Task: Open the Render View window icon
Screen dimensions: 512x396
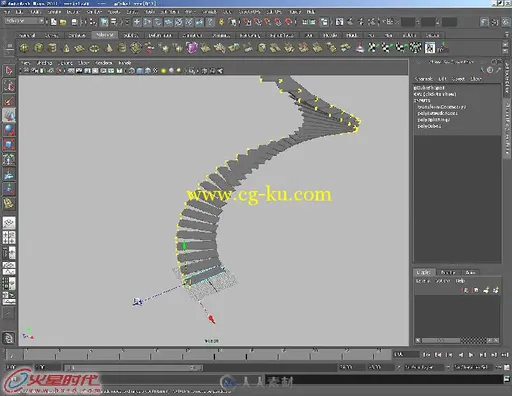Action: (x=339, y=22)
